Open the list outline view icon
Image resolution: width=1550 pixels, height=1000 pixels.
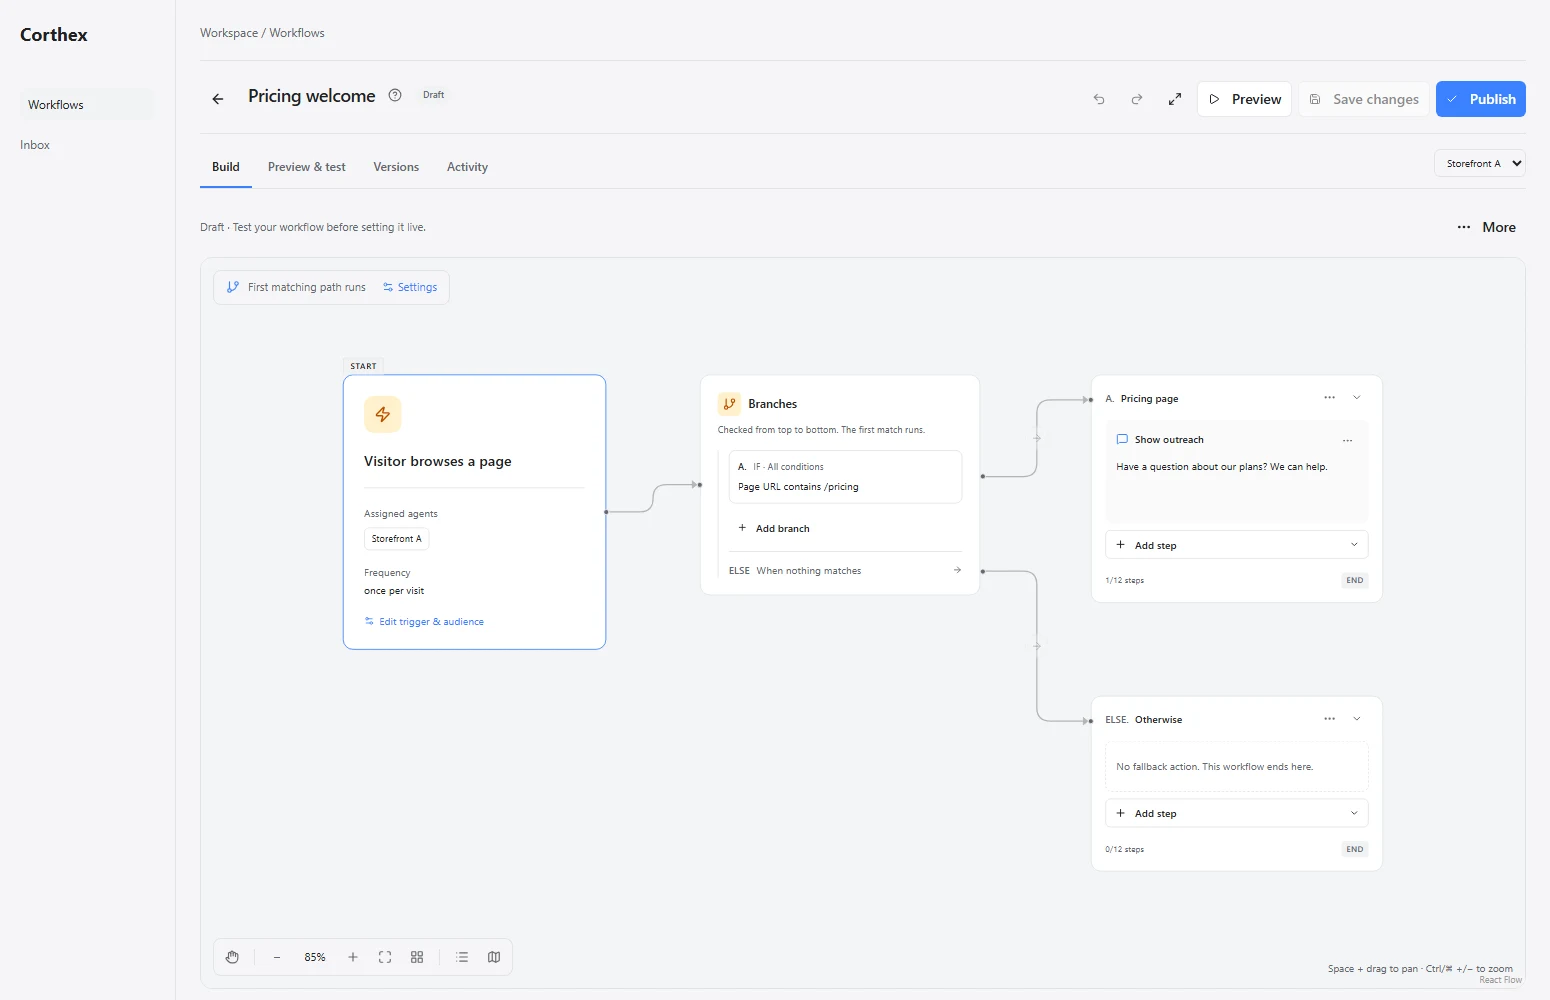point(462,957)
